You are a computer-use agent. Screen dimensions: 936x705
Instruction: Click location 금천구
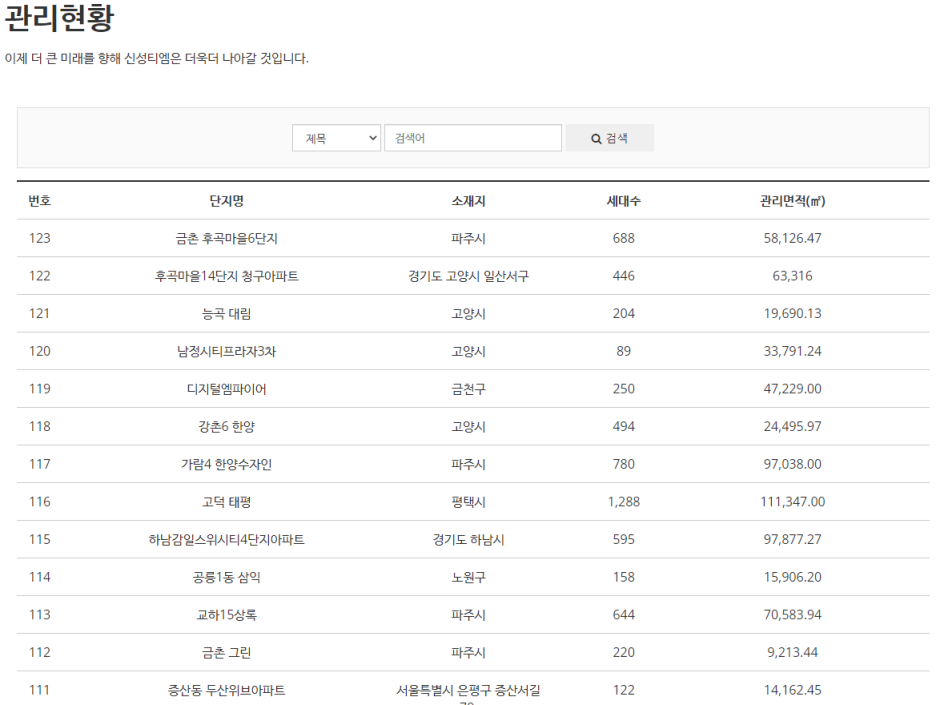click(x=468, y=389)
